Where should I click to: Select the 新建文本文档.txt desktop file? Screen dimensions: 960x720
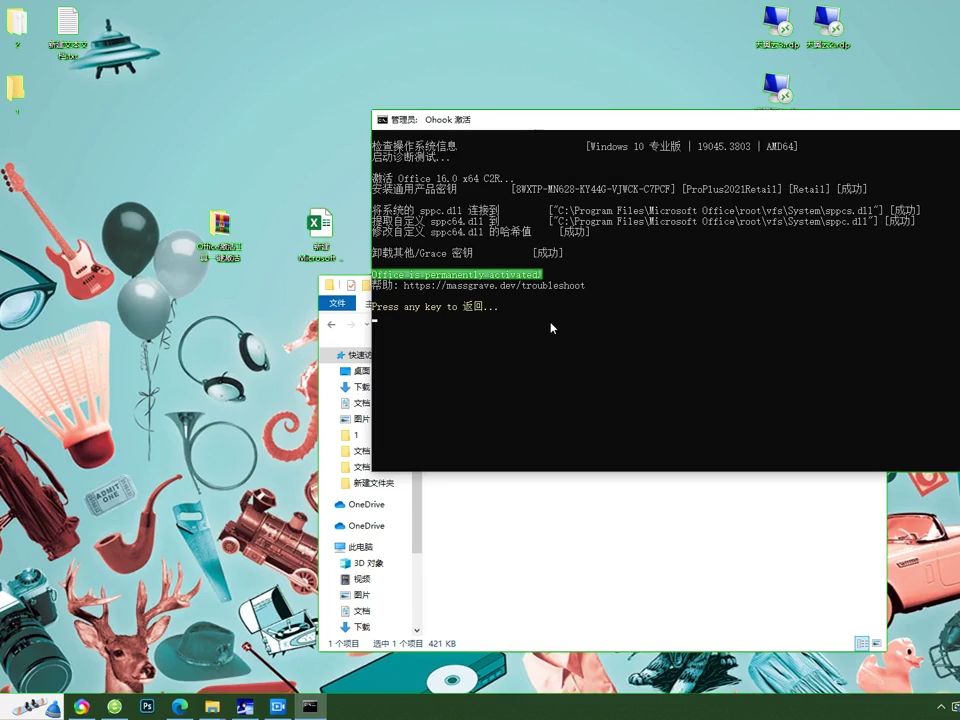pos(67,33)
